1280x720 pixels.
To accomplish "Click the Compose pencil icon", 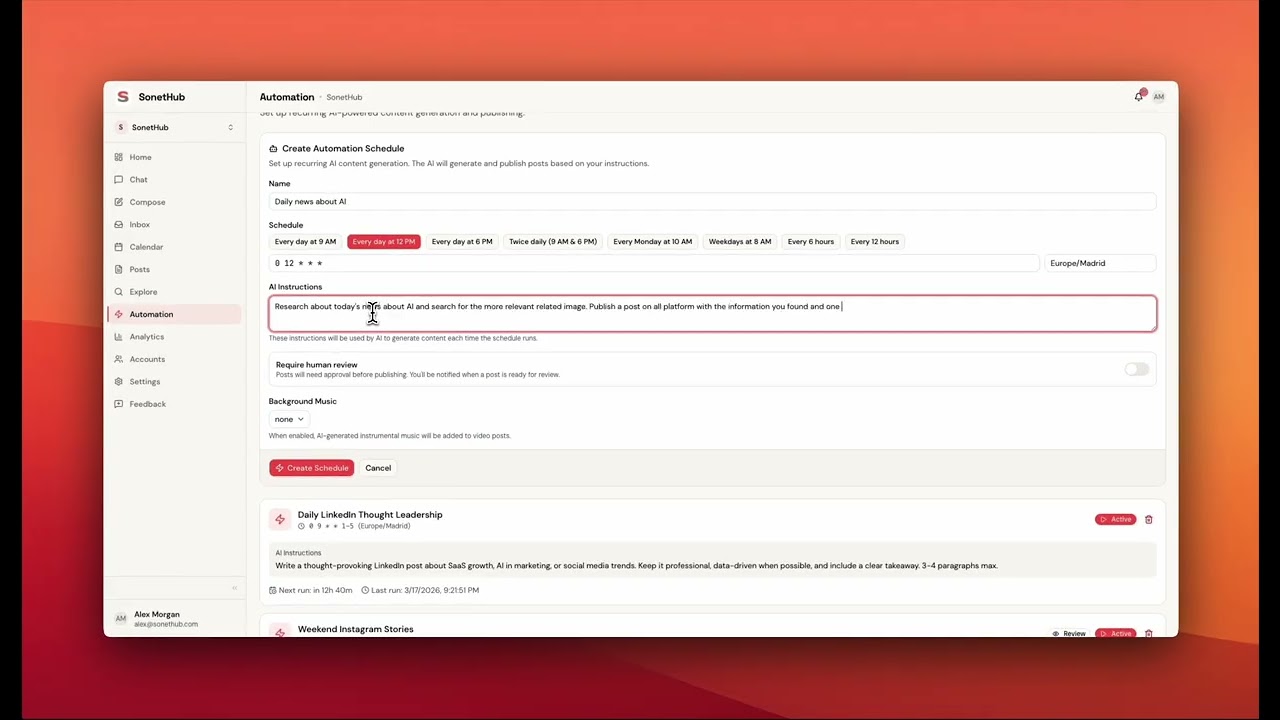I will [119, 202].
